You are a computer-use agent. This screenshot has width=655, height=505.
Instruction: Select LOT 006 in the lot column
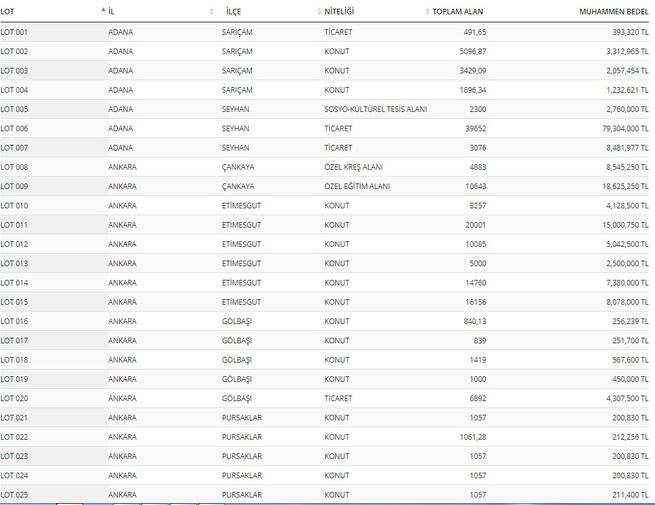(15, 128)
